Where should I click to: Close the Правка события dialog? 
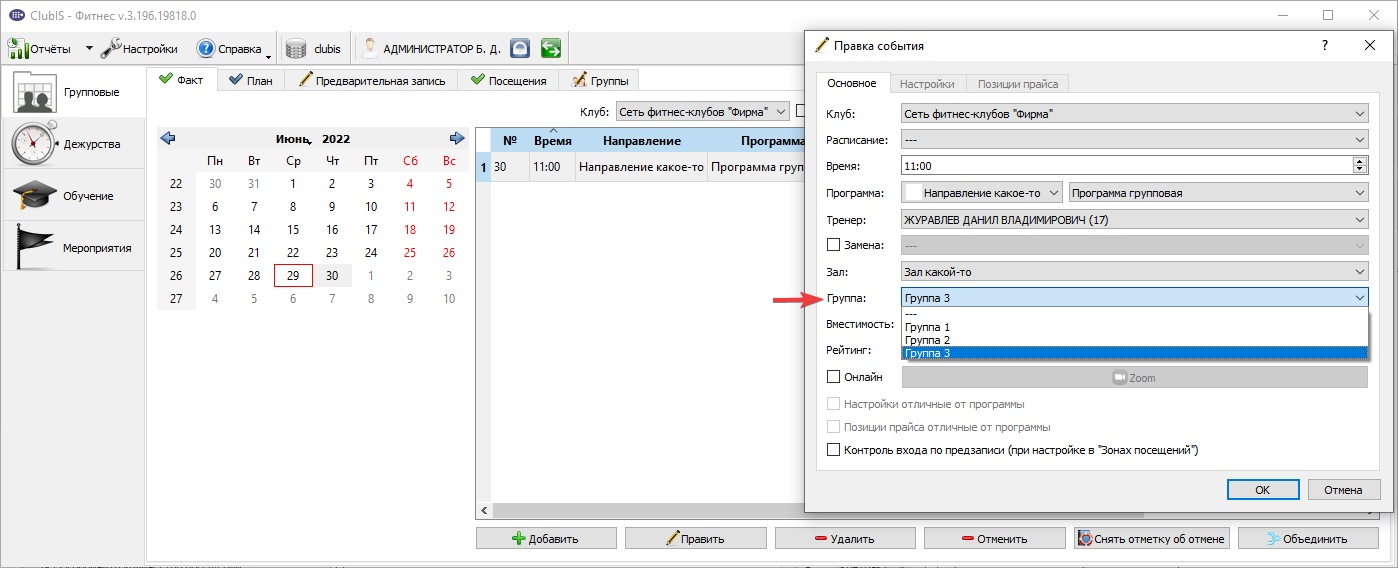click(1369, 45)
